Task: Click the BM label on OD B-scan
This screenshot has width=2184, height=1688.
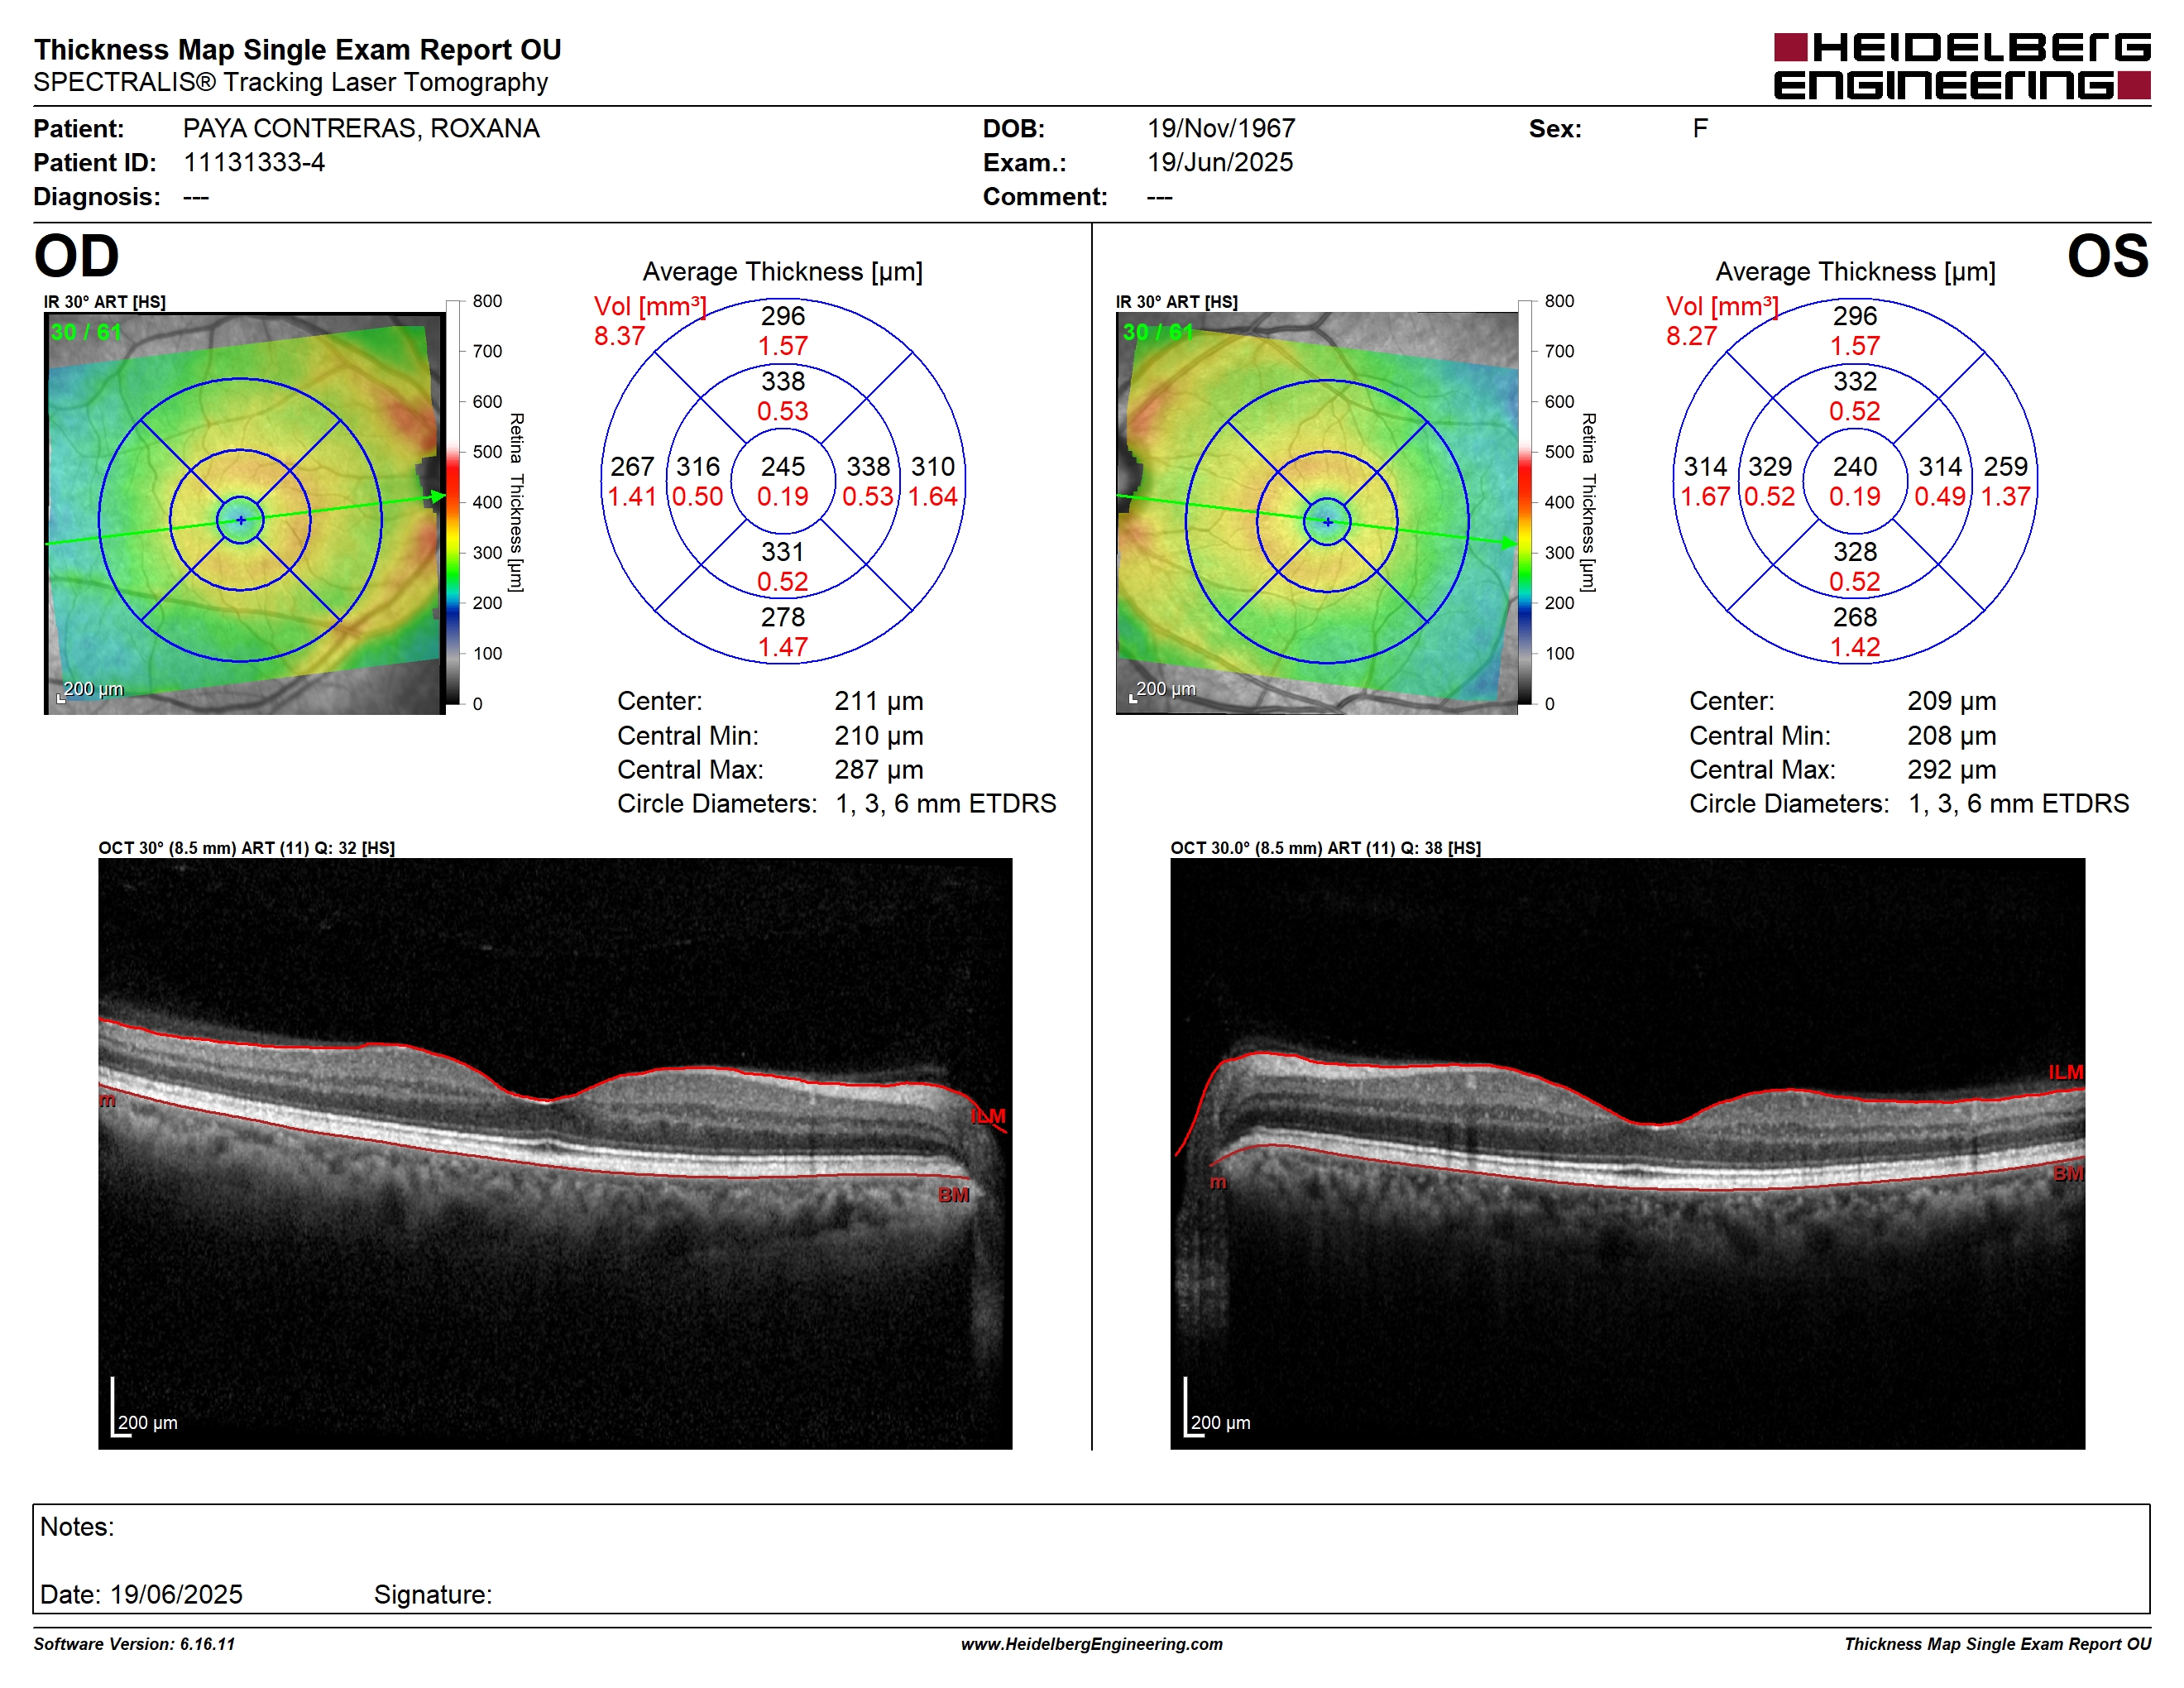Action: click(954, 1194)
